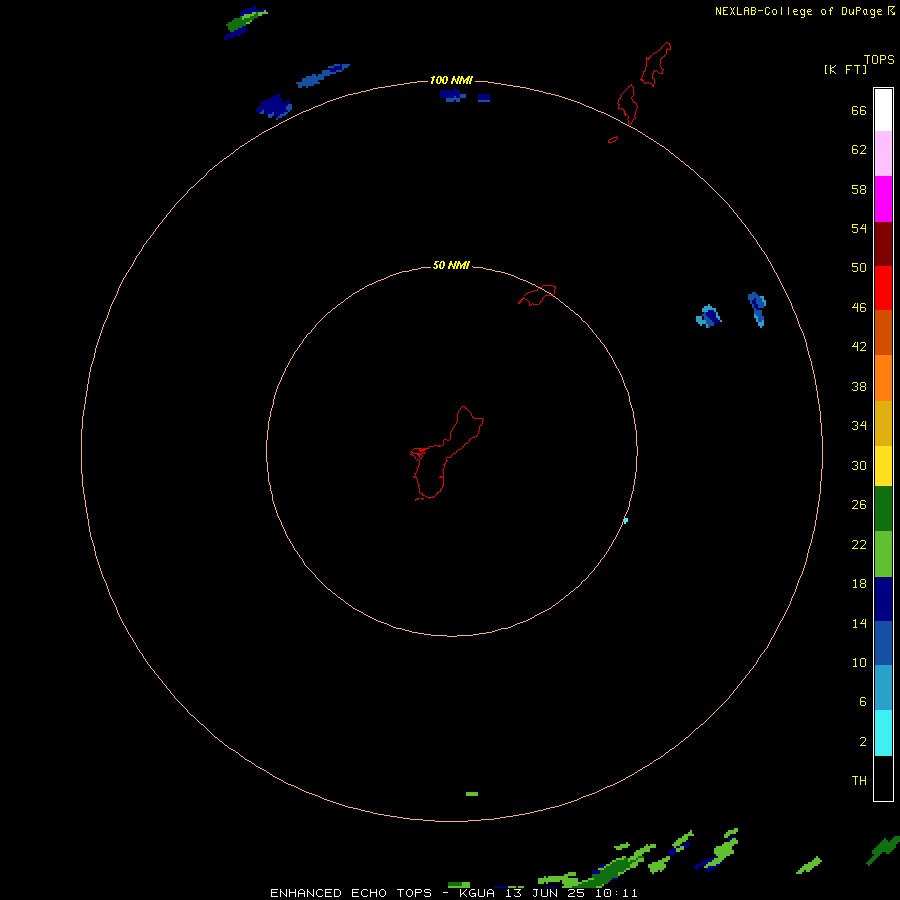Click the legend value 10

point(859,662)
